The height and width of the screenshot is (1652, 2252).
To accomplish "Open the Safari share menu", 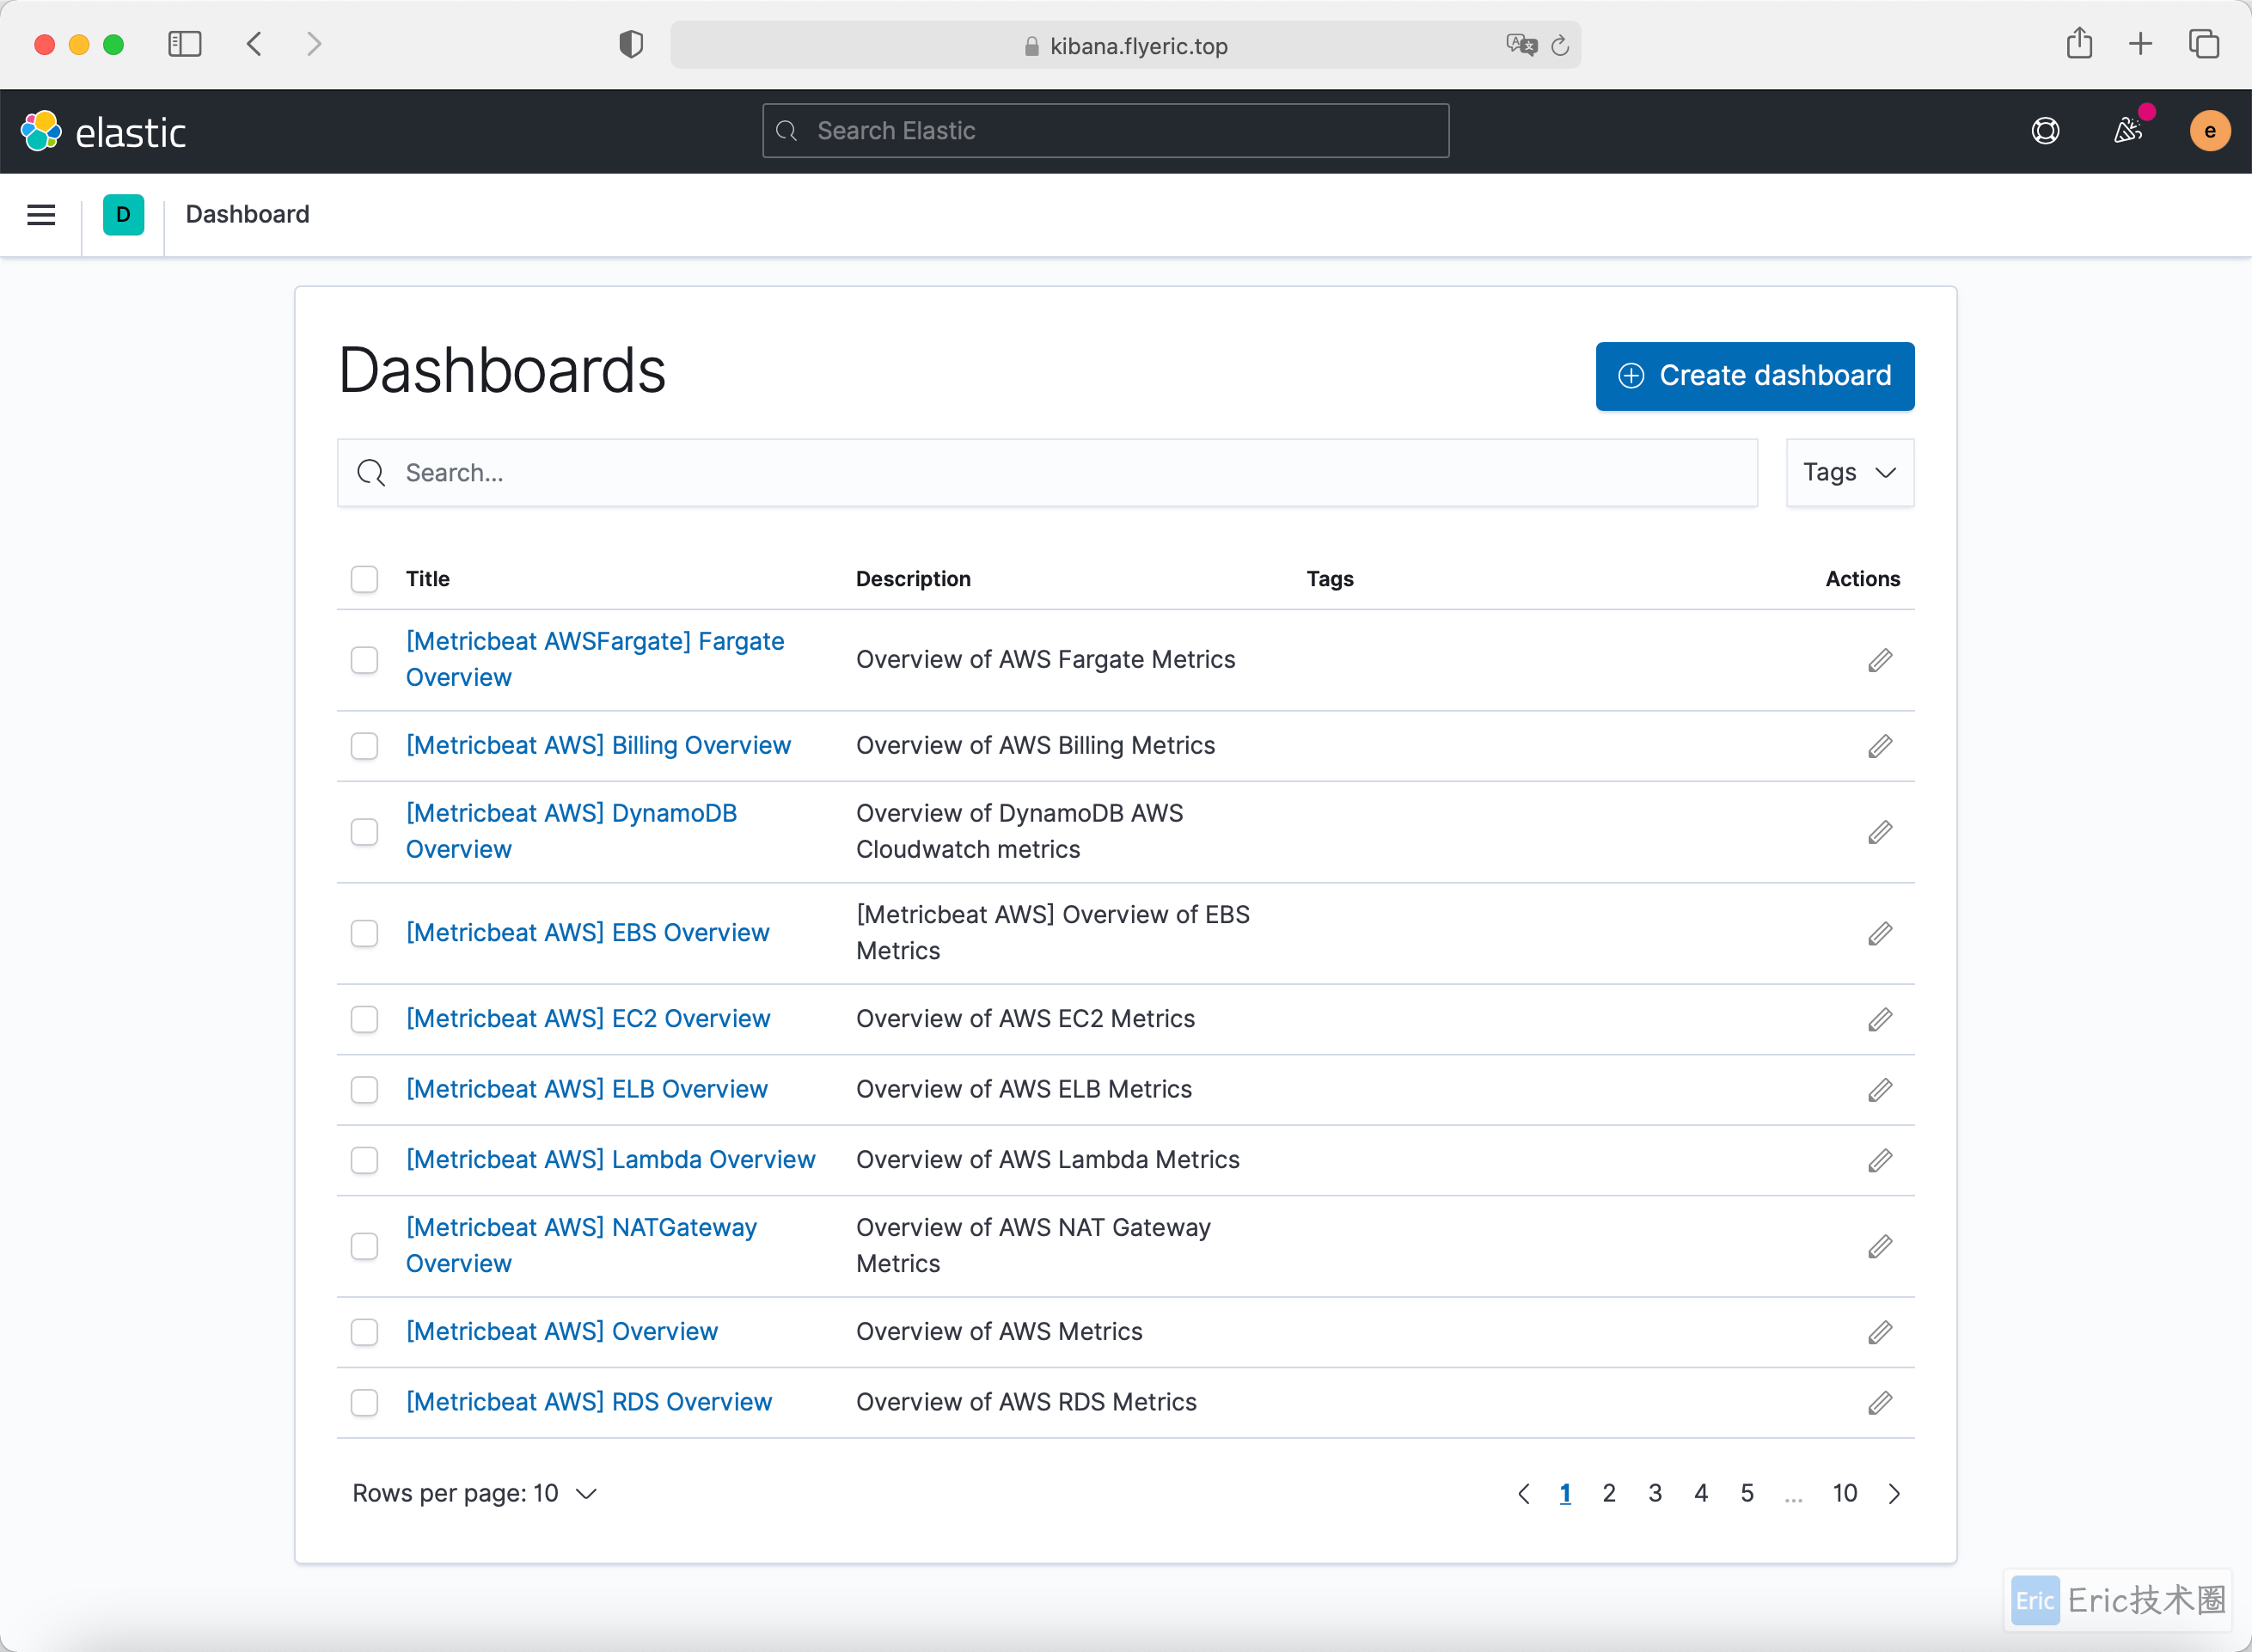I will click(x=2079, y=43).
